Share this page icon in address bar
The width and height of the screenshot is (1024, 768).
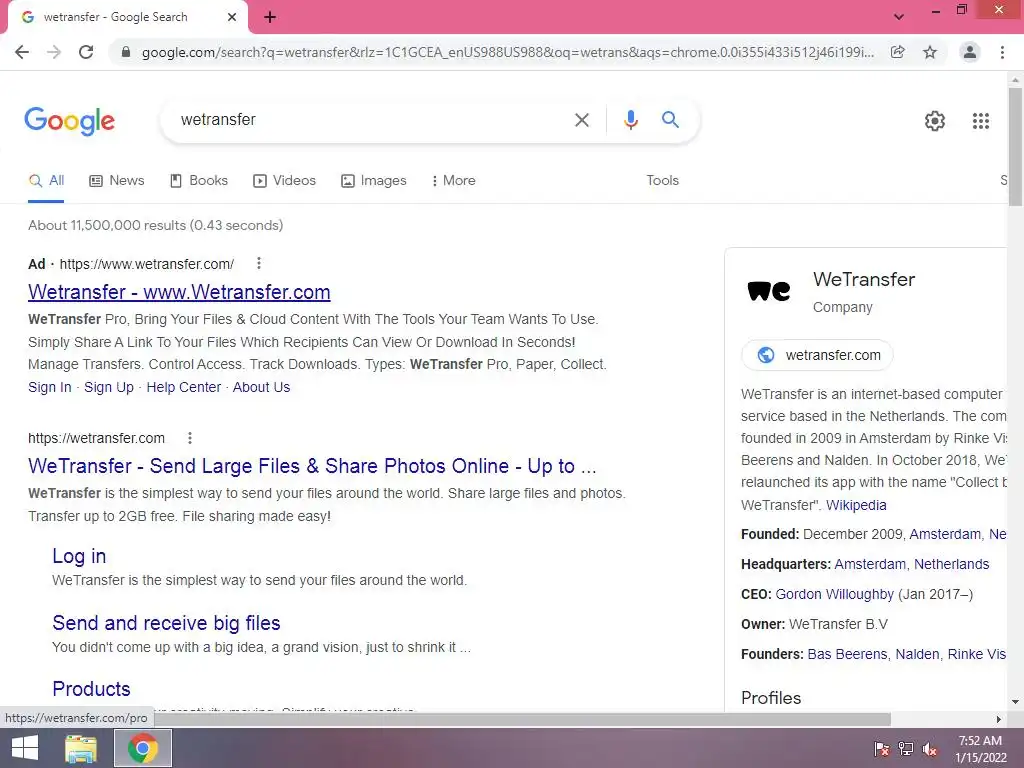898,52
